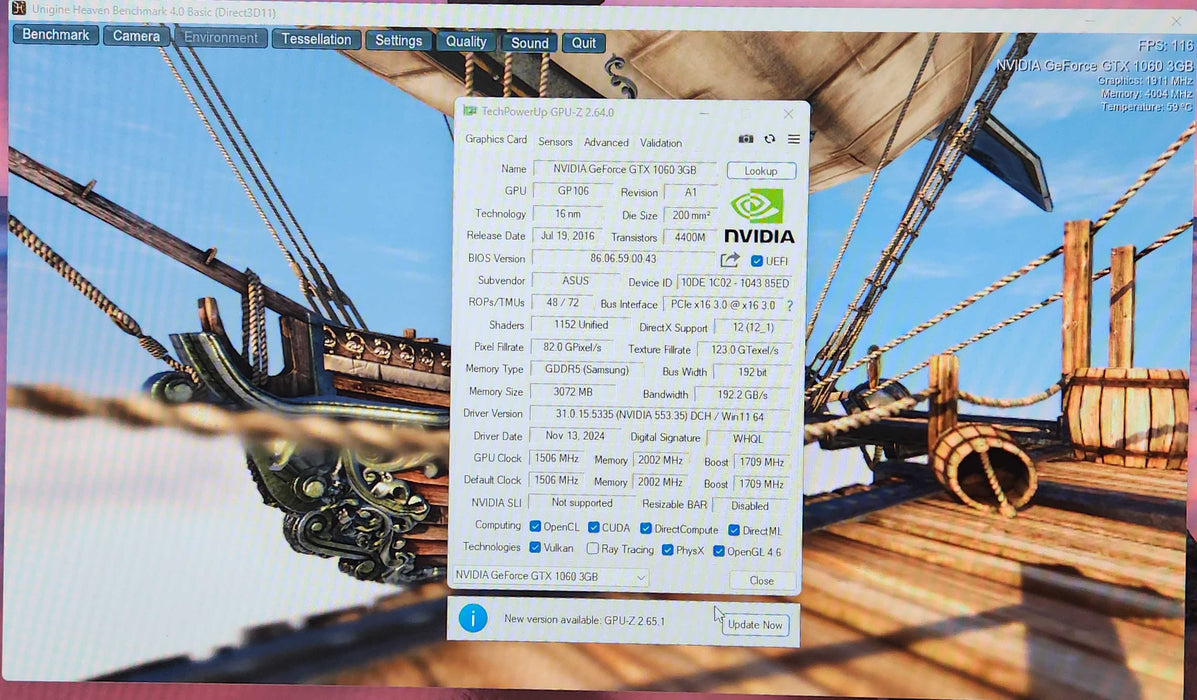Image resolution: width=1197 pixels, height=700 pixels.
Task: Click the Texture Fillrate value "123.0 GTexel/s"
Action: pos(745,350)
